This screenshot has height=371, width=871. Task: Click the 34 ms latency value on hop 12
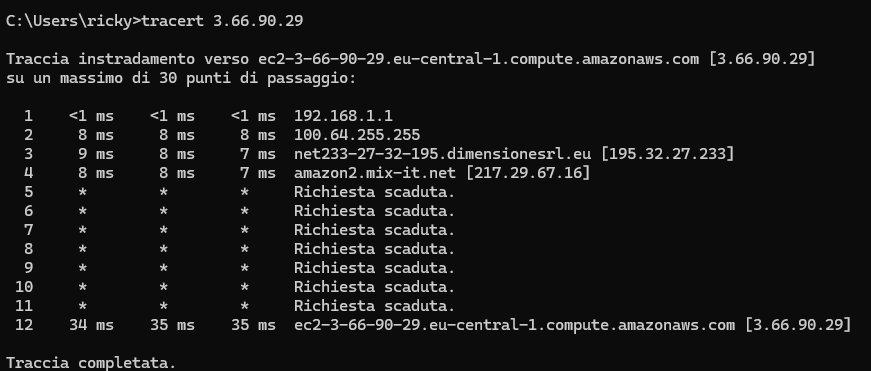91,325
